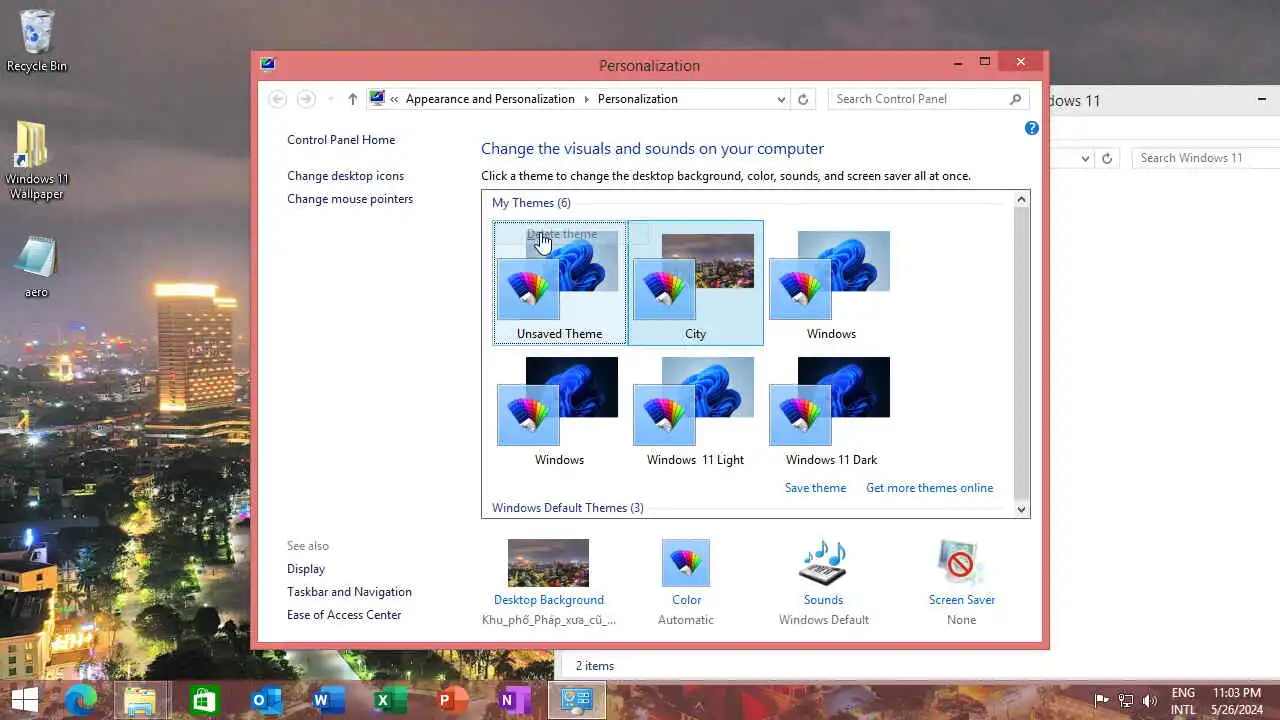Image resolution: width=1280 pixels, height=720 pixels.
Task: Open the Recycle Bin desktop icon
Action: pos(37,40)
